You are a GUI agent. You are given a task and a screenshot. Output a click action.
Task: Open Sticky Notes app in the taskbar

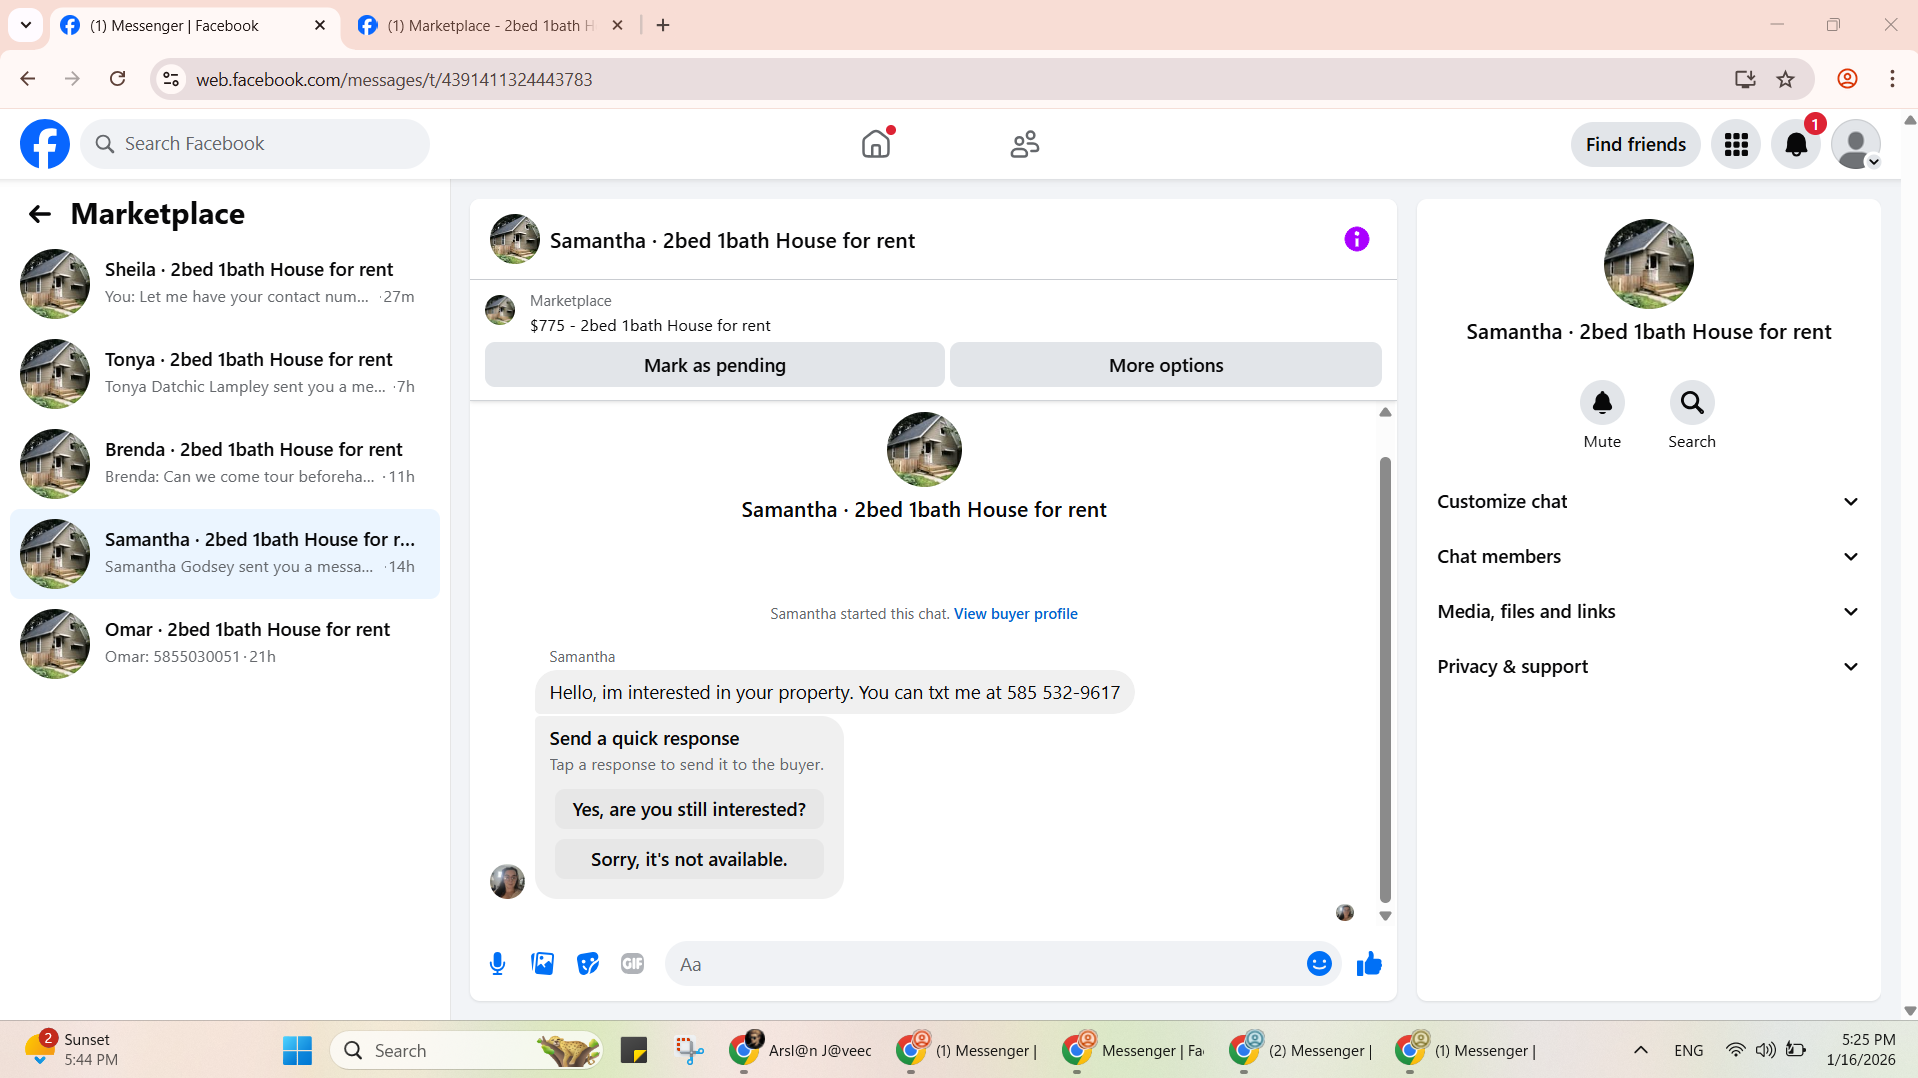[634, 1051]
